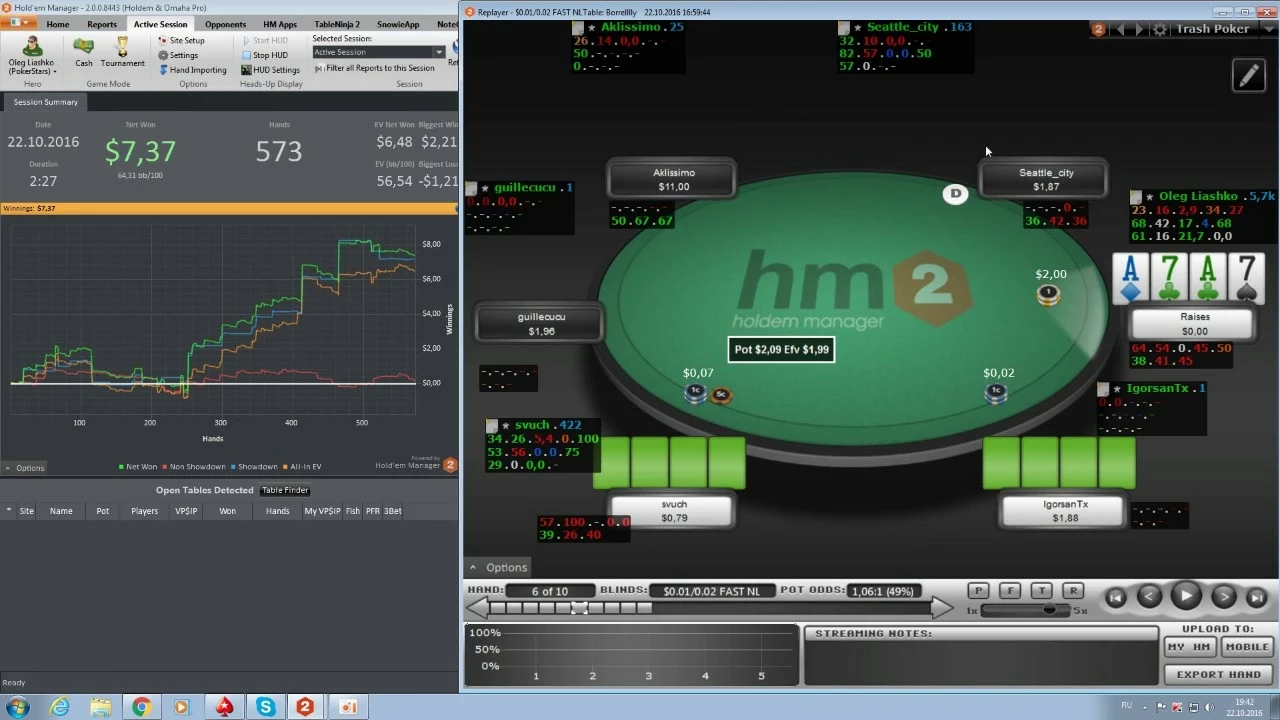Open Selected Session dropdown

378,52
